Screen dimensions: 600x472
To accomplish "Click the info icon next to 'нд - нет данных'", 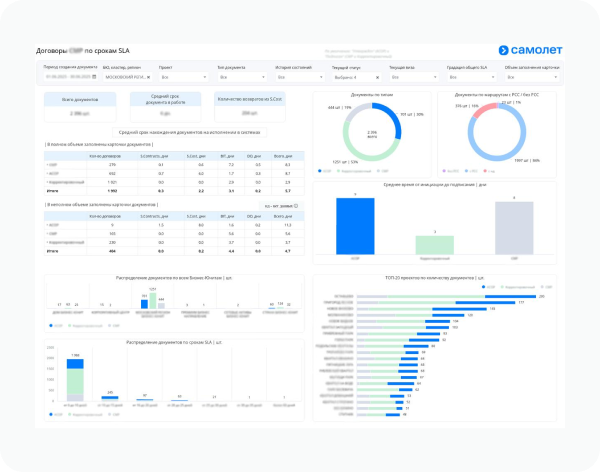I will tap(296, 206).
